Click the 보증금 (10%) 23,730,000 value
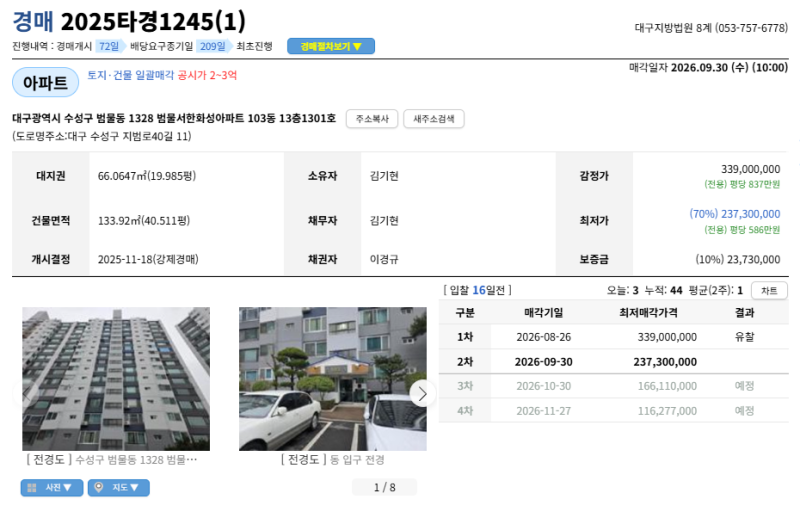Viewport: 800px width, 524px height. 738,259
